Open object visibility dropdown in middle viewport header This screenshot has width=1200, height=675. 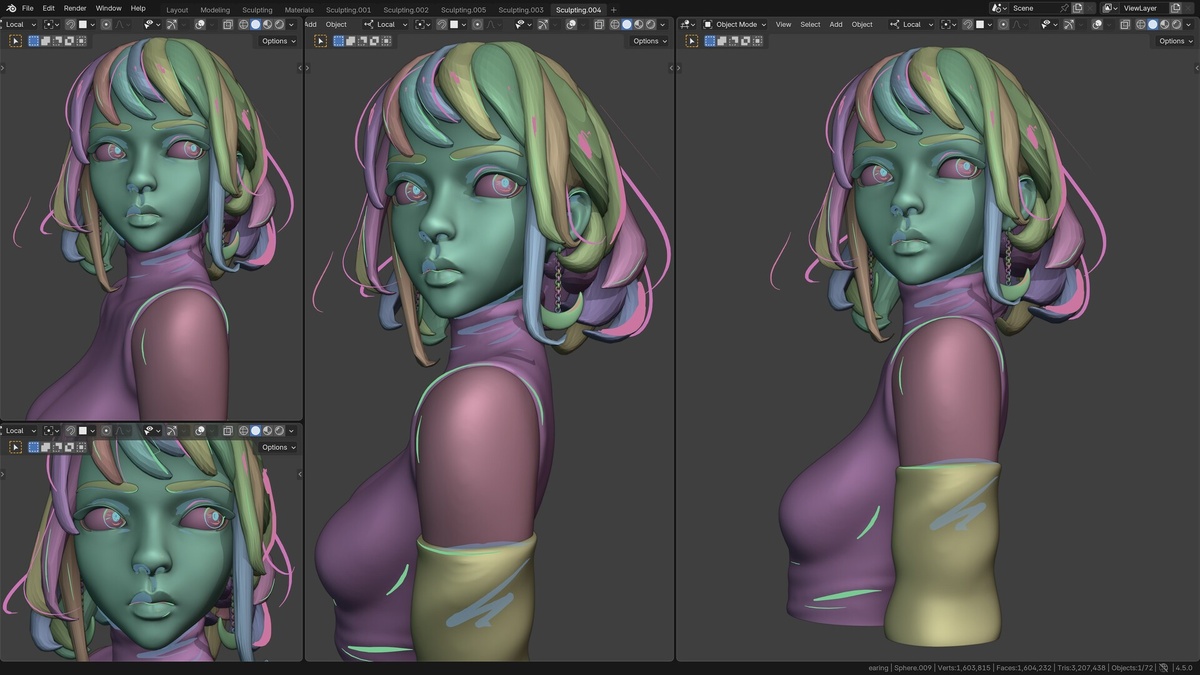524,25
